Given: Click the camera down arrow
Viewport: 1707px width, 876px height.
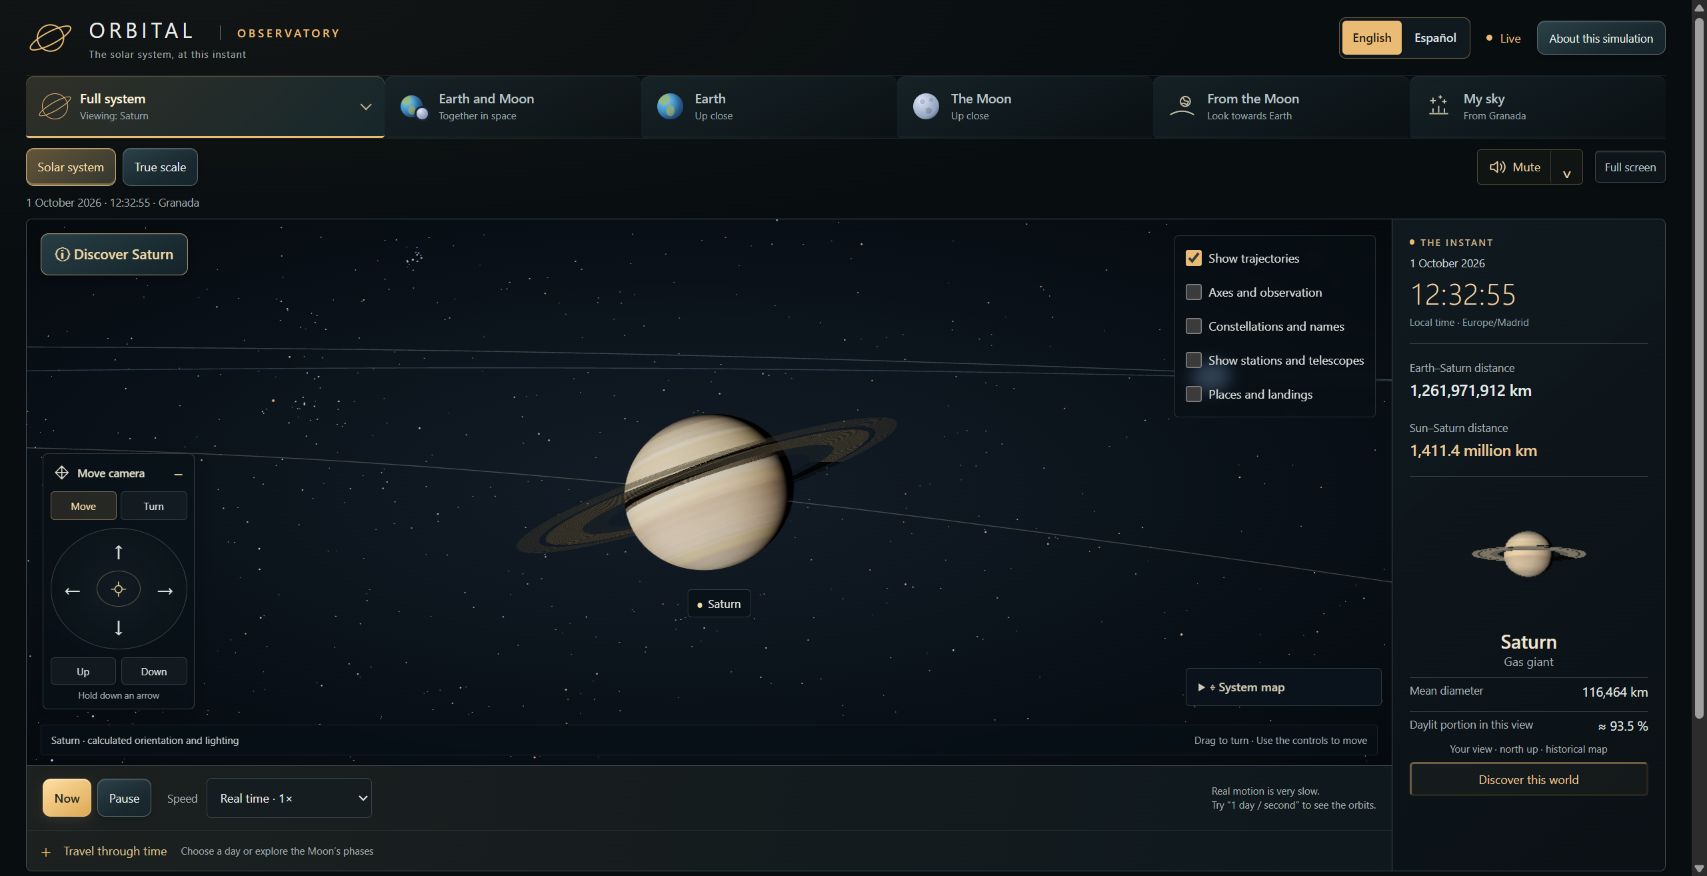Looking at the screenshot, I should tap(118, 628).
